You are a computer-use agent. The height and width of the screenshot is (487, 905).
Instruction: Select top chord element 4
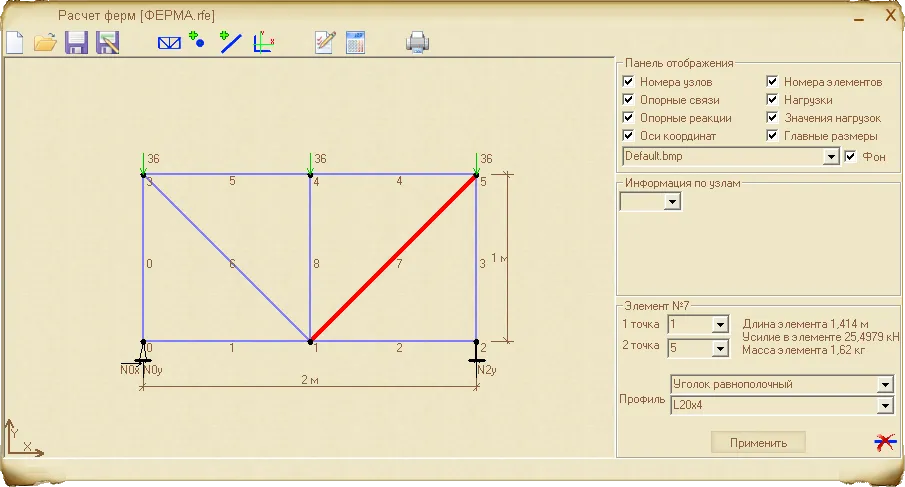point(393,174)
